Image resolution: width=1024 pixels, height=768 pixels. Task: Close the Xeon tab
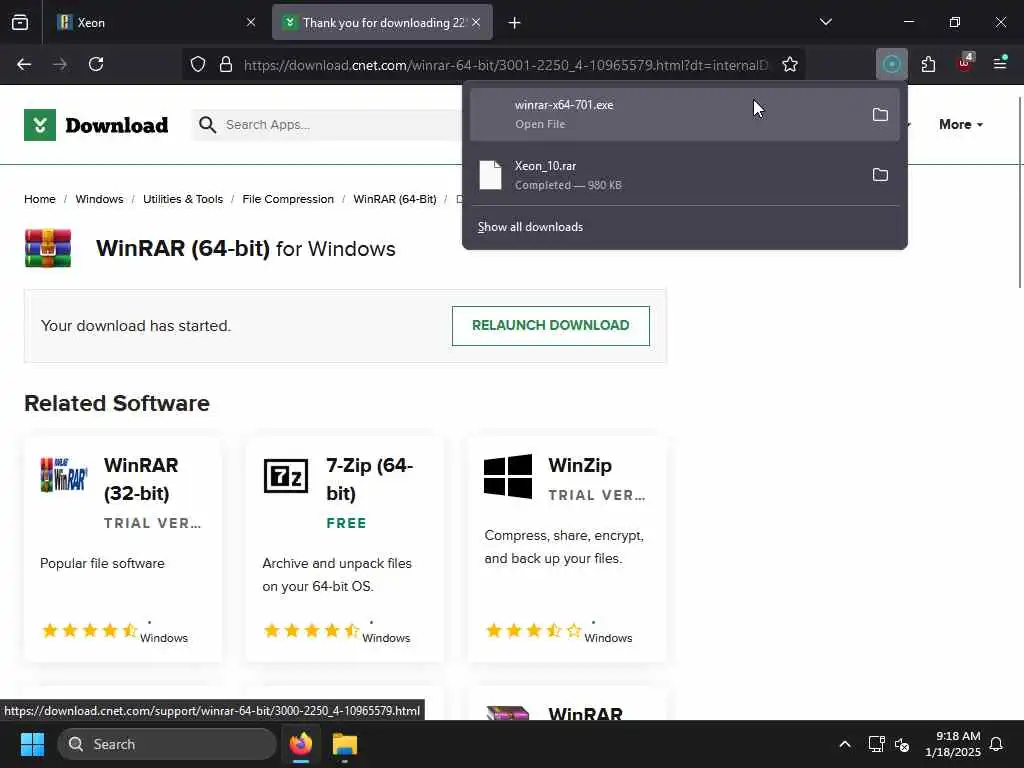pos(251,23)
